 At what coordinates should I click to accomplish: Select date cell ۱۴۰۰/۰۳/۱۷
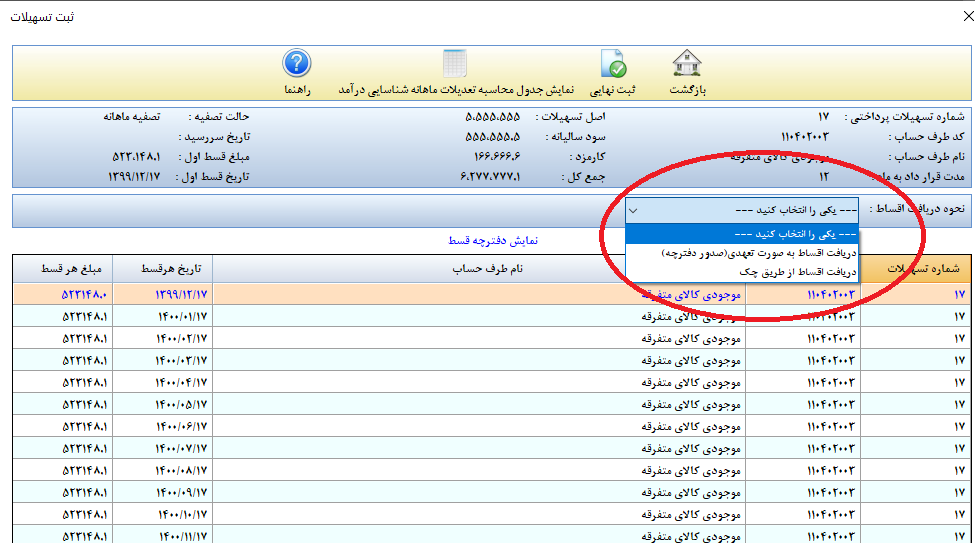(x=163, y=361)
